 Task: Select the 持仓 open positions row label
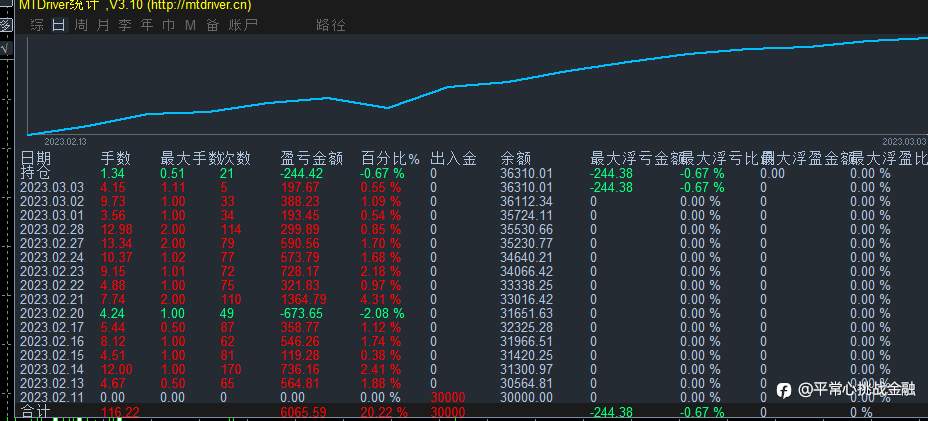coord(36,173)
